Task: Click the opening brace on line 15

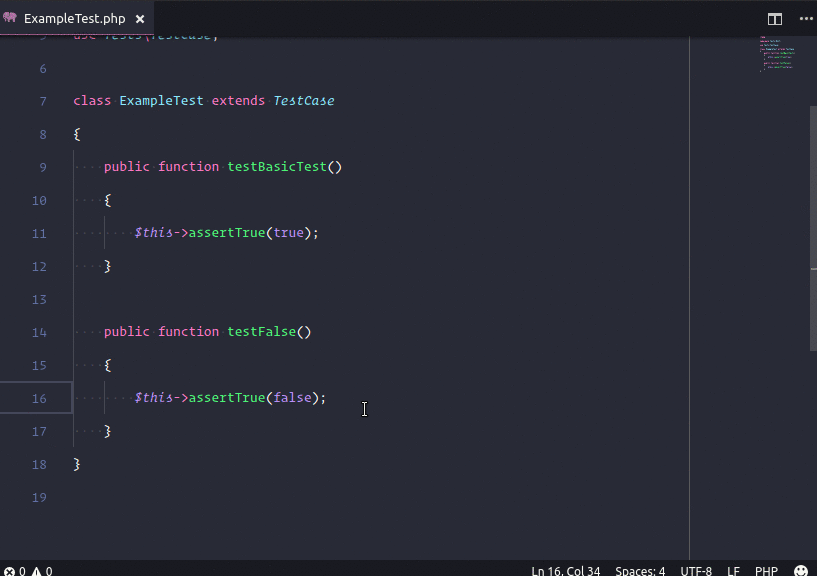Action: pos(108,365)
